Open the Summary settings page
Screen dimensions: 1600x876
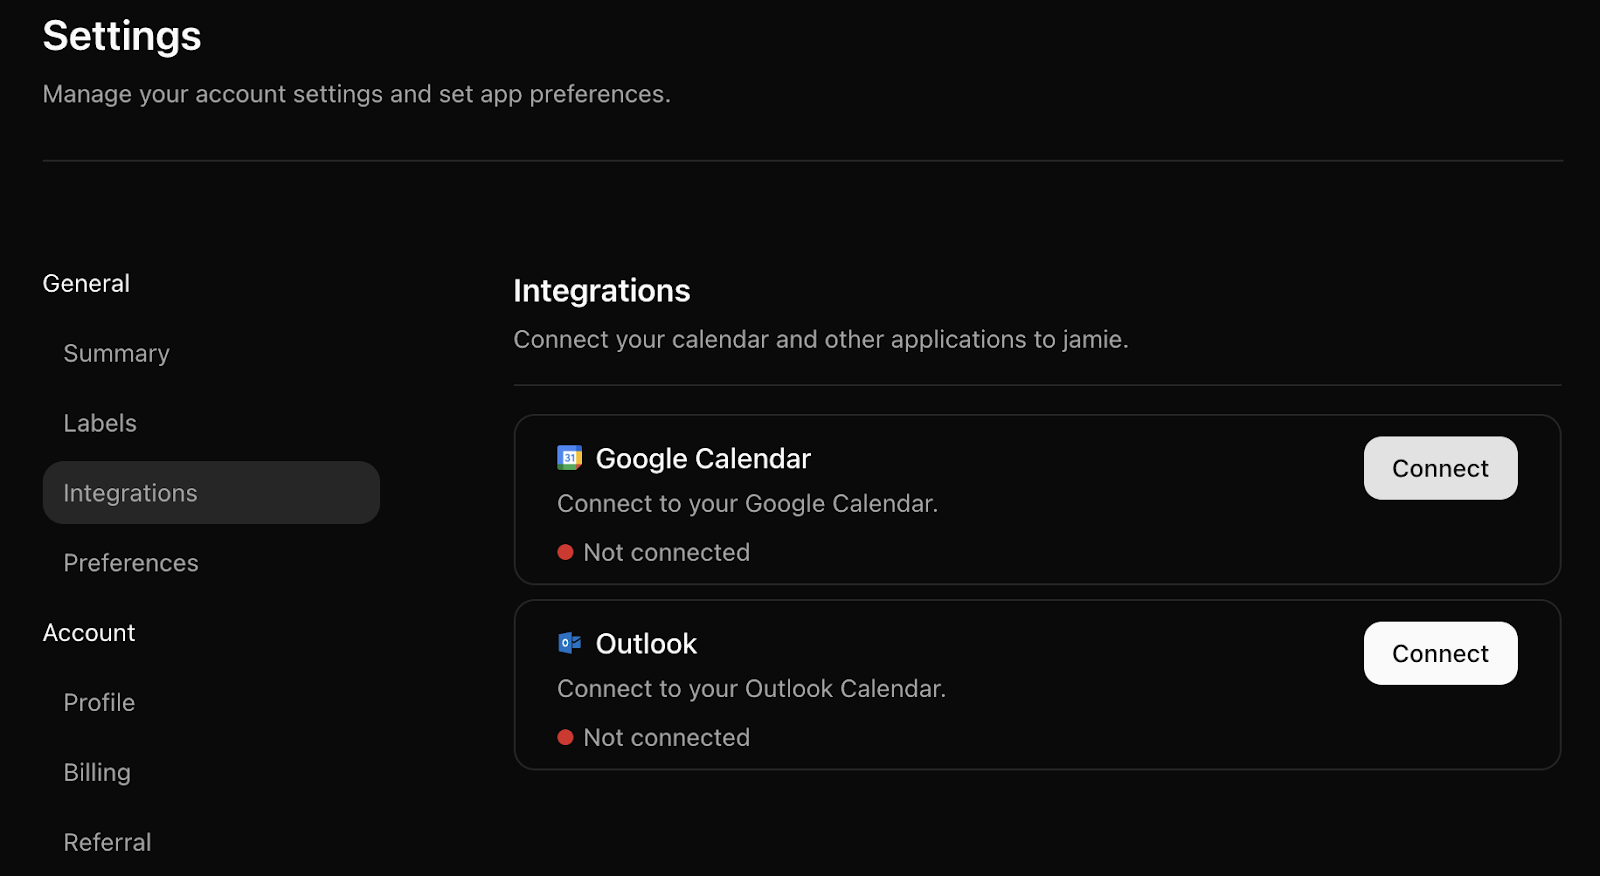pyautogui.click(x=116, y=354)
